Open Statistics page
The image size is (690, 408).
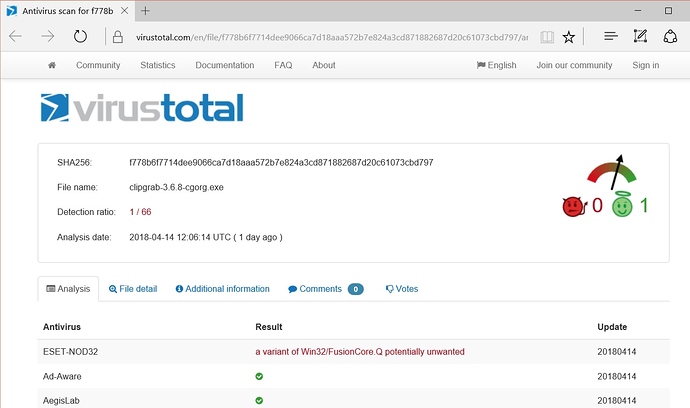tap(158, 65)
